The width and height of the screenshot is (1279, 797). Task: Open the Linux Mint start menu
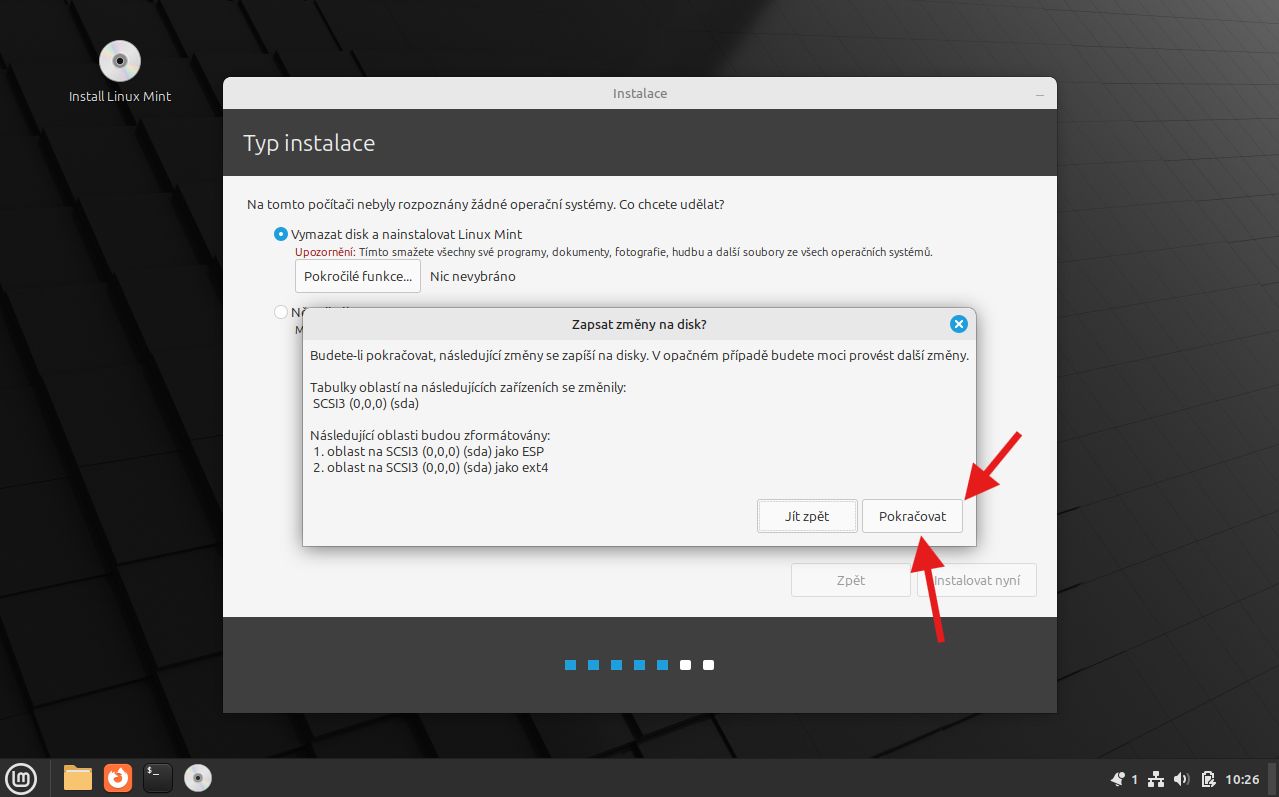pos(22,777)
